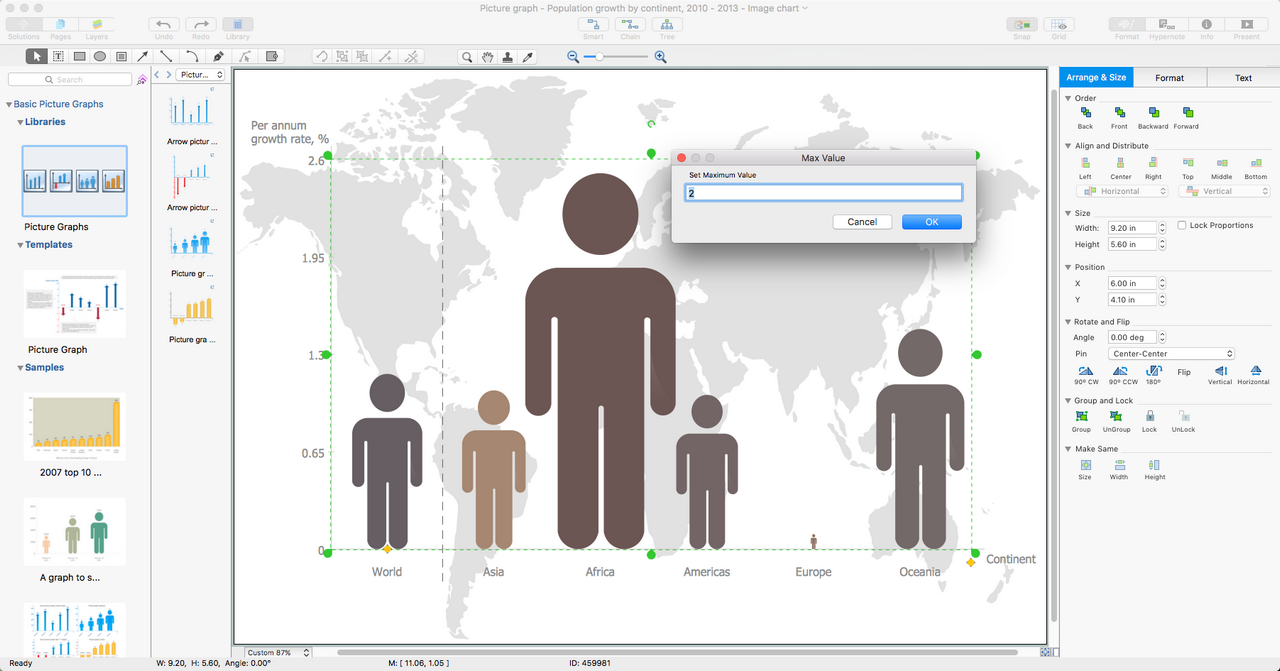Click the zoom slider handle
The width and height of the screenshot is (1280, 671).
click(599, 57)
